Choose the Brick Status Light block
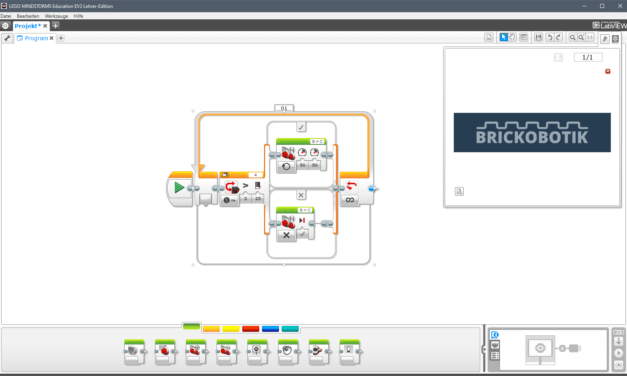627x376 pixels. [349, 352]
